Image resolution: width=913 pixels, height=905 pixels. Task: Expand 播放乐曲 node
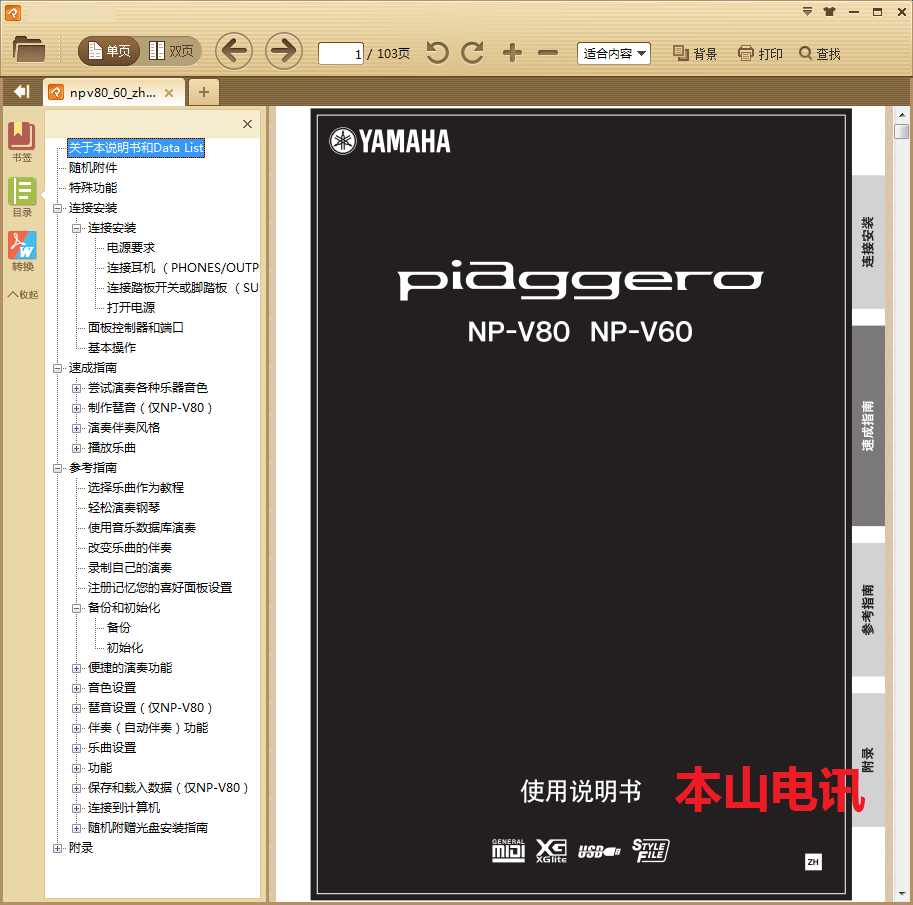76,448
